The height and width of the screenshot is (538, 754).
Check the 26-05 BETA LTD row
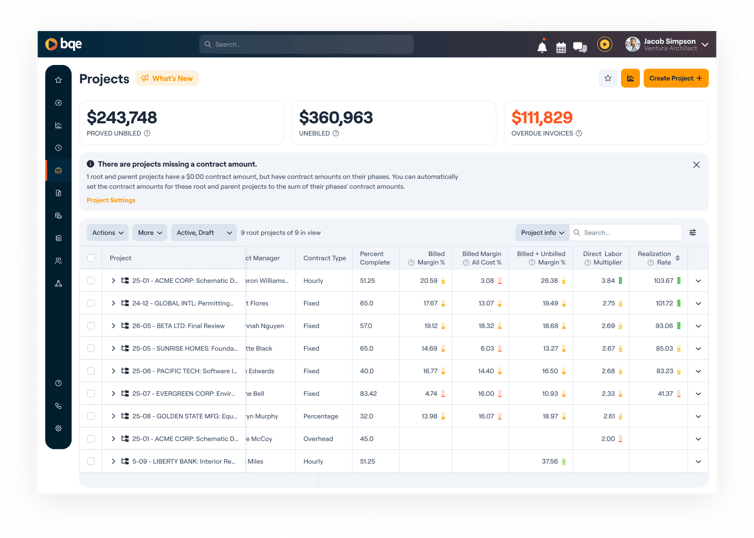[x=91, y=326]
